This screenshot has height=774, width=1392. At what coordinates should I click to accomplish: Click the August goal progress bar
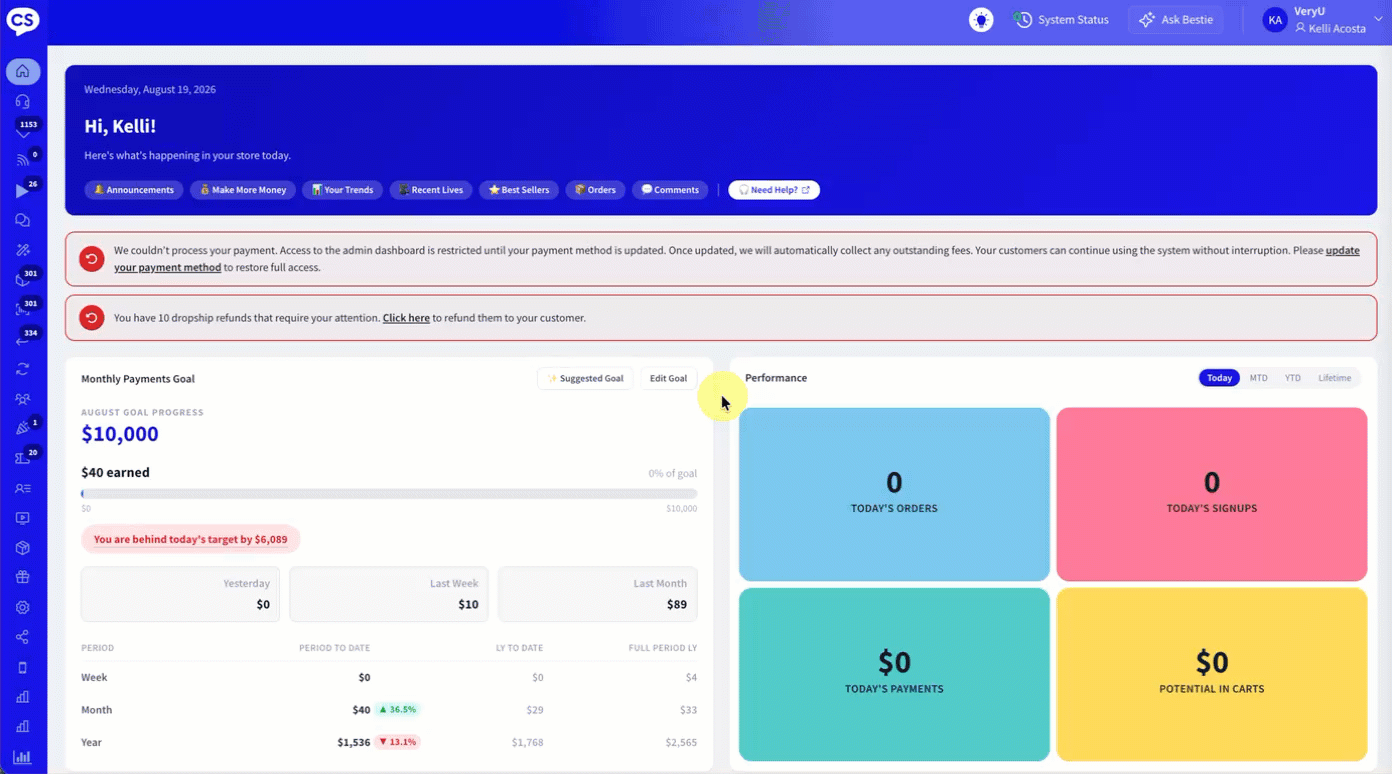point(389,494)
